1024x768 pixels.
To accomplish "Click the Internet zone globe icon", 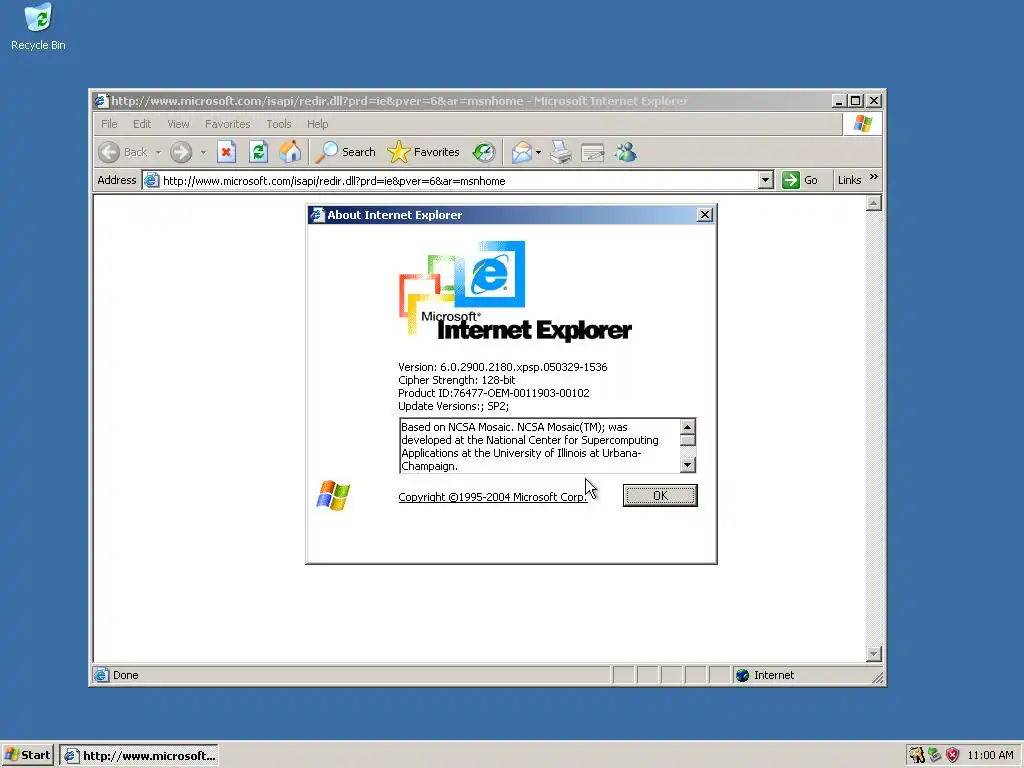I will 743,675.
